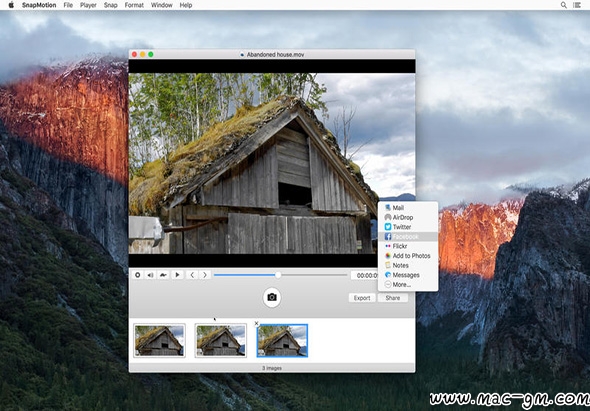Capture a snapshot with the camera button
Image resolution: width=590 pixels, height=411 pixels.
[x=272, y=297]
